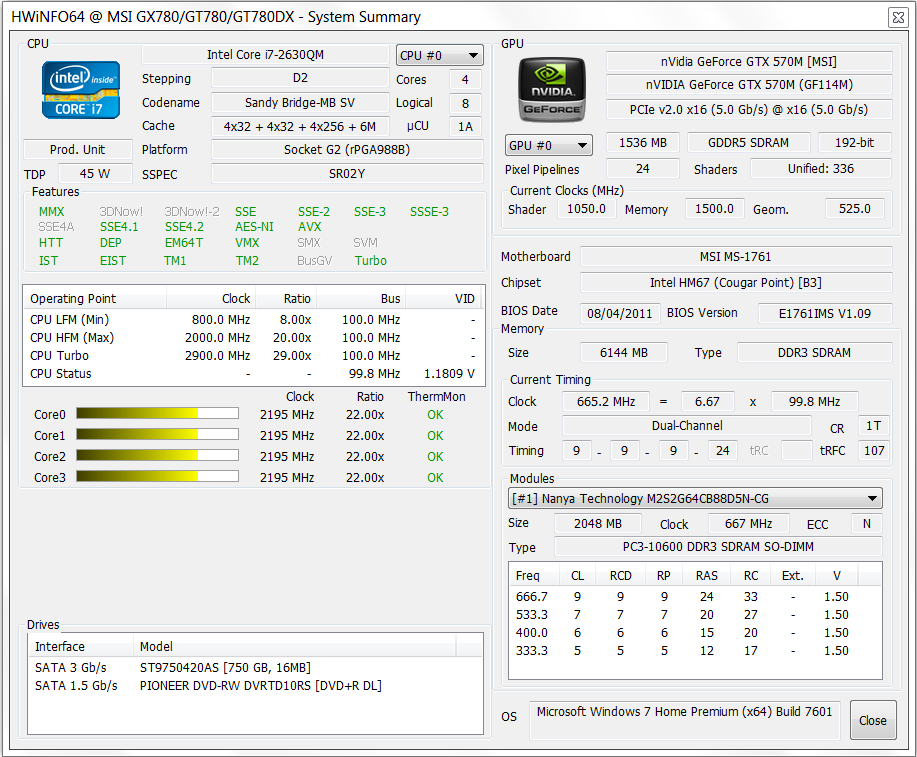This screenshot has height=757, width=917.
Task: Click the Unified: 336 shaders value
Action: pos(821,168)
